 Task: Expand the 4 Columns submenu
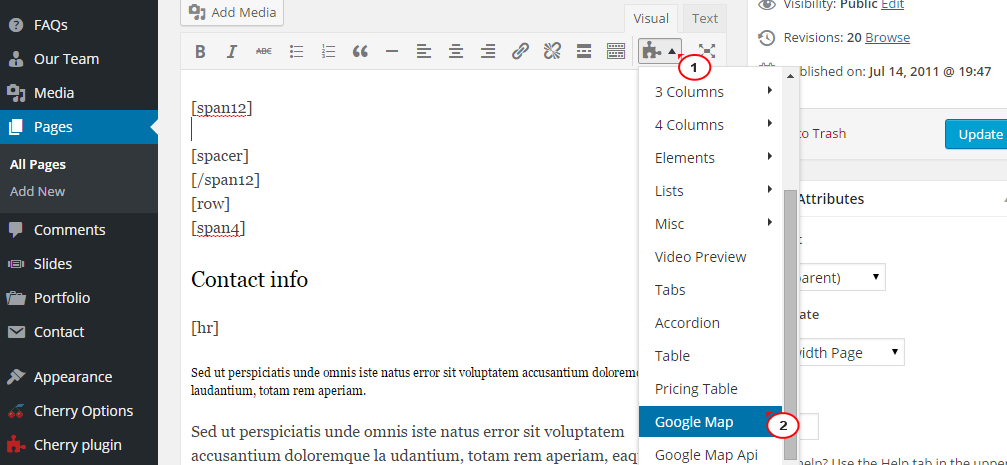pos(711,125)
